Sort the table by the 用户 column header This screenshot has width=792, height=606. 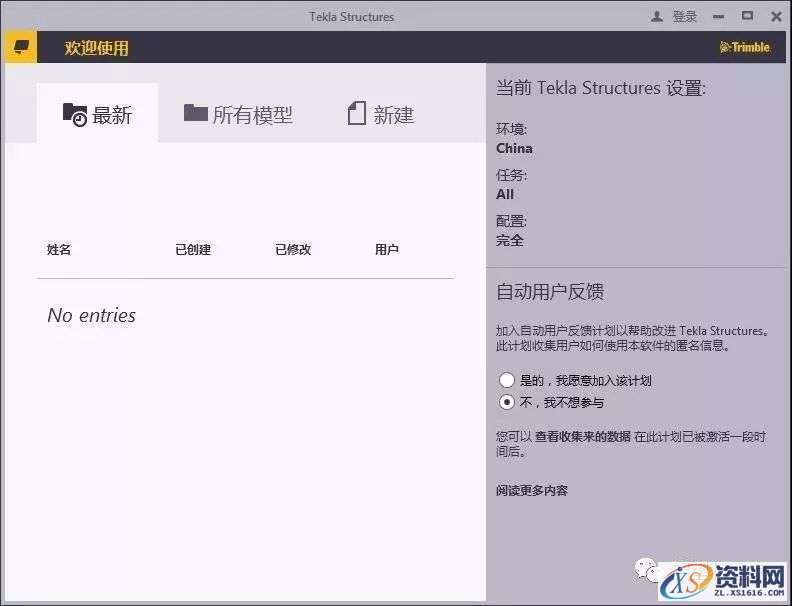(x=387, y=249)
